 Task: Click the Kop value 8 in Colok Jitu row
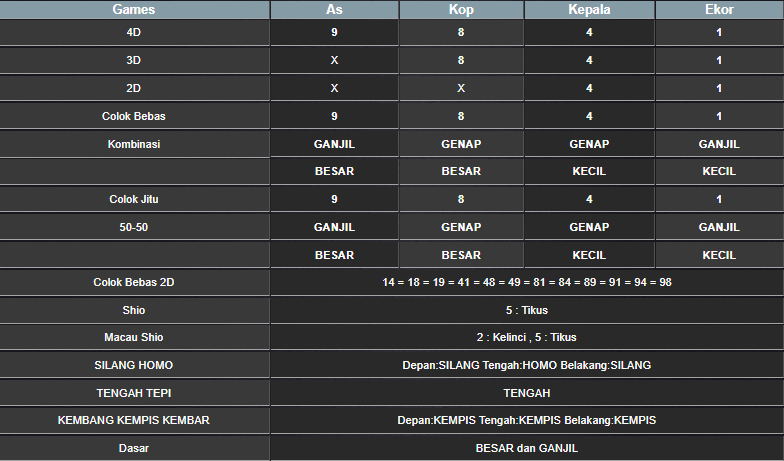pos(461,200)
